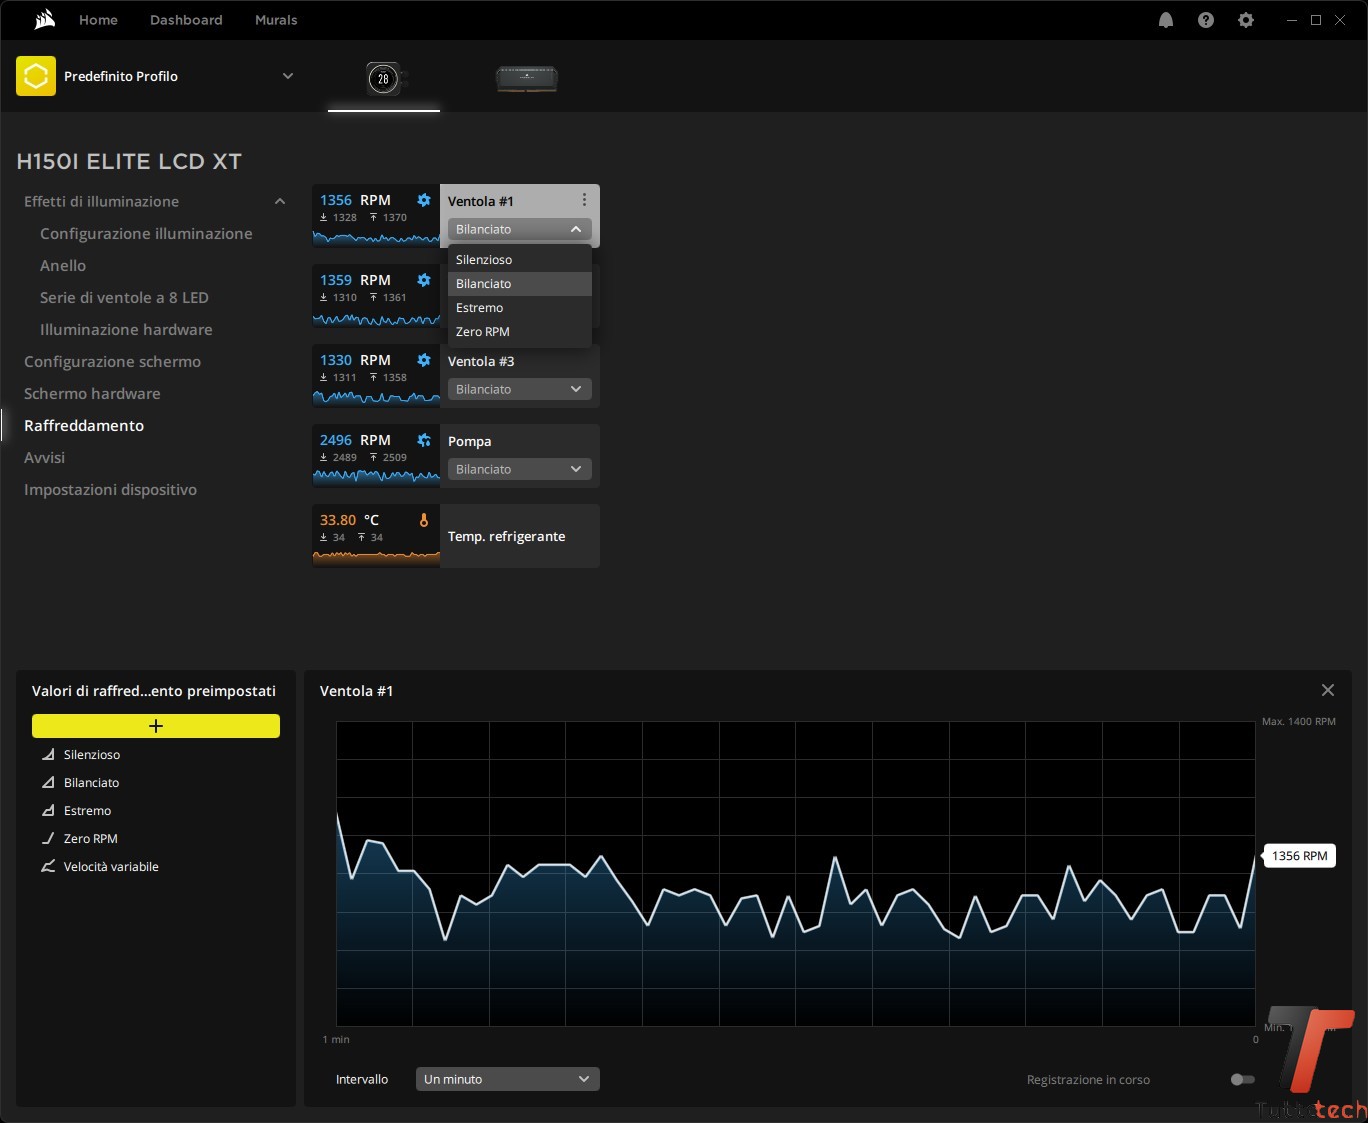Open the help question mark icon

pos(1206,20)
